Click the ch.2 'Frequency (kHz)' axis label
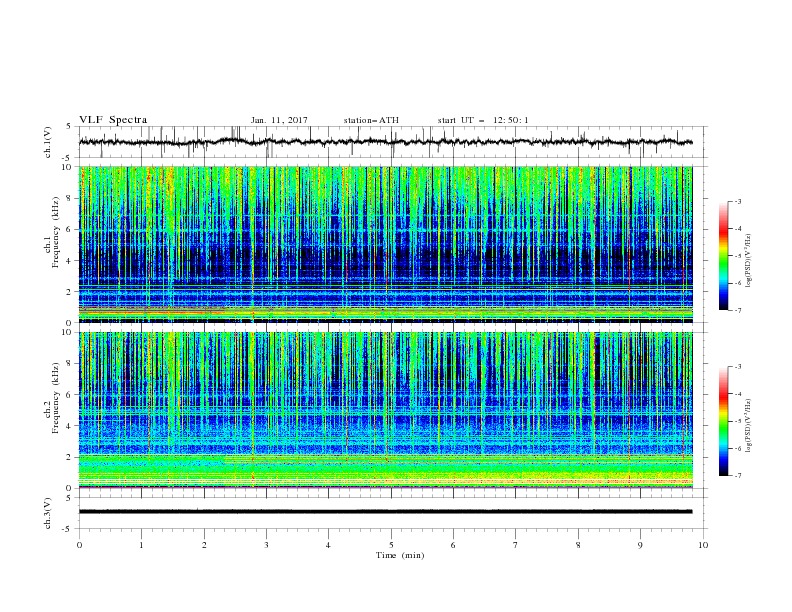The height and width of the screenshot is (612, 792). [56, 398]
